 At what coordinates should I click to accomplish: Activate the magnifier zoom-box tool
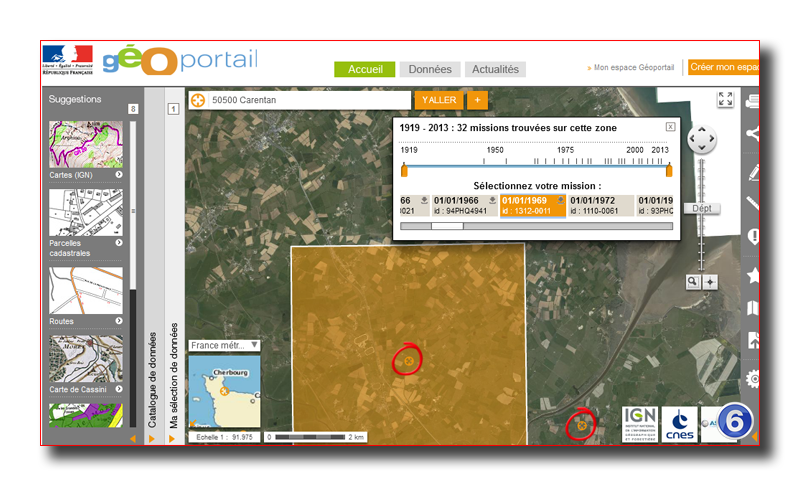click(692, 282)
